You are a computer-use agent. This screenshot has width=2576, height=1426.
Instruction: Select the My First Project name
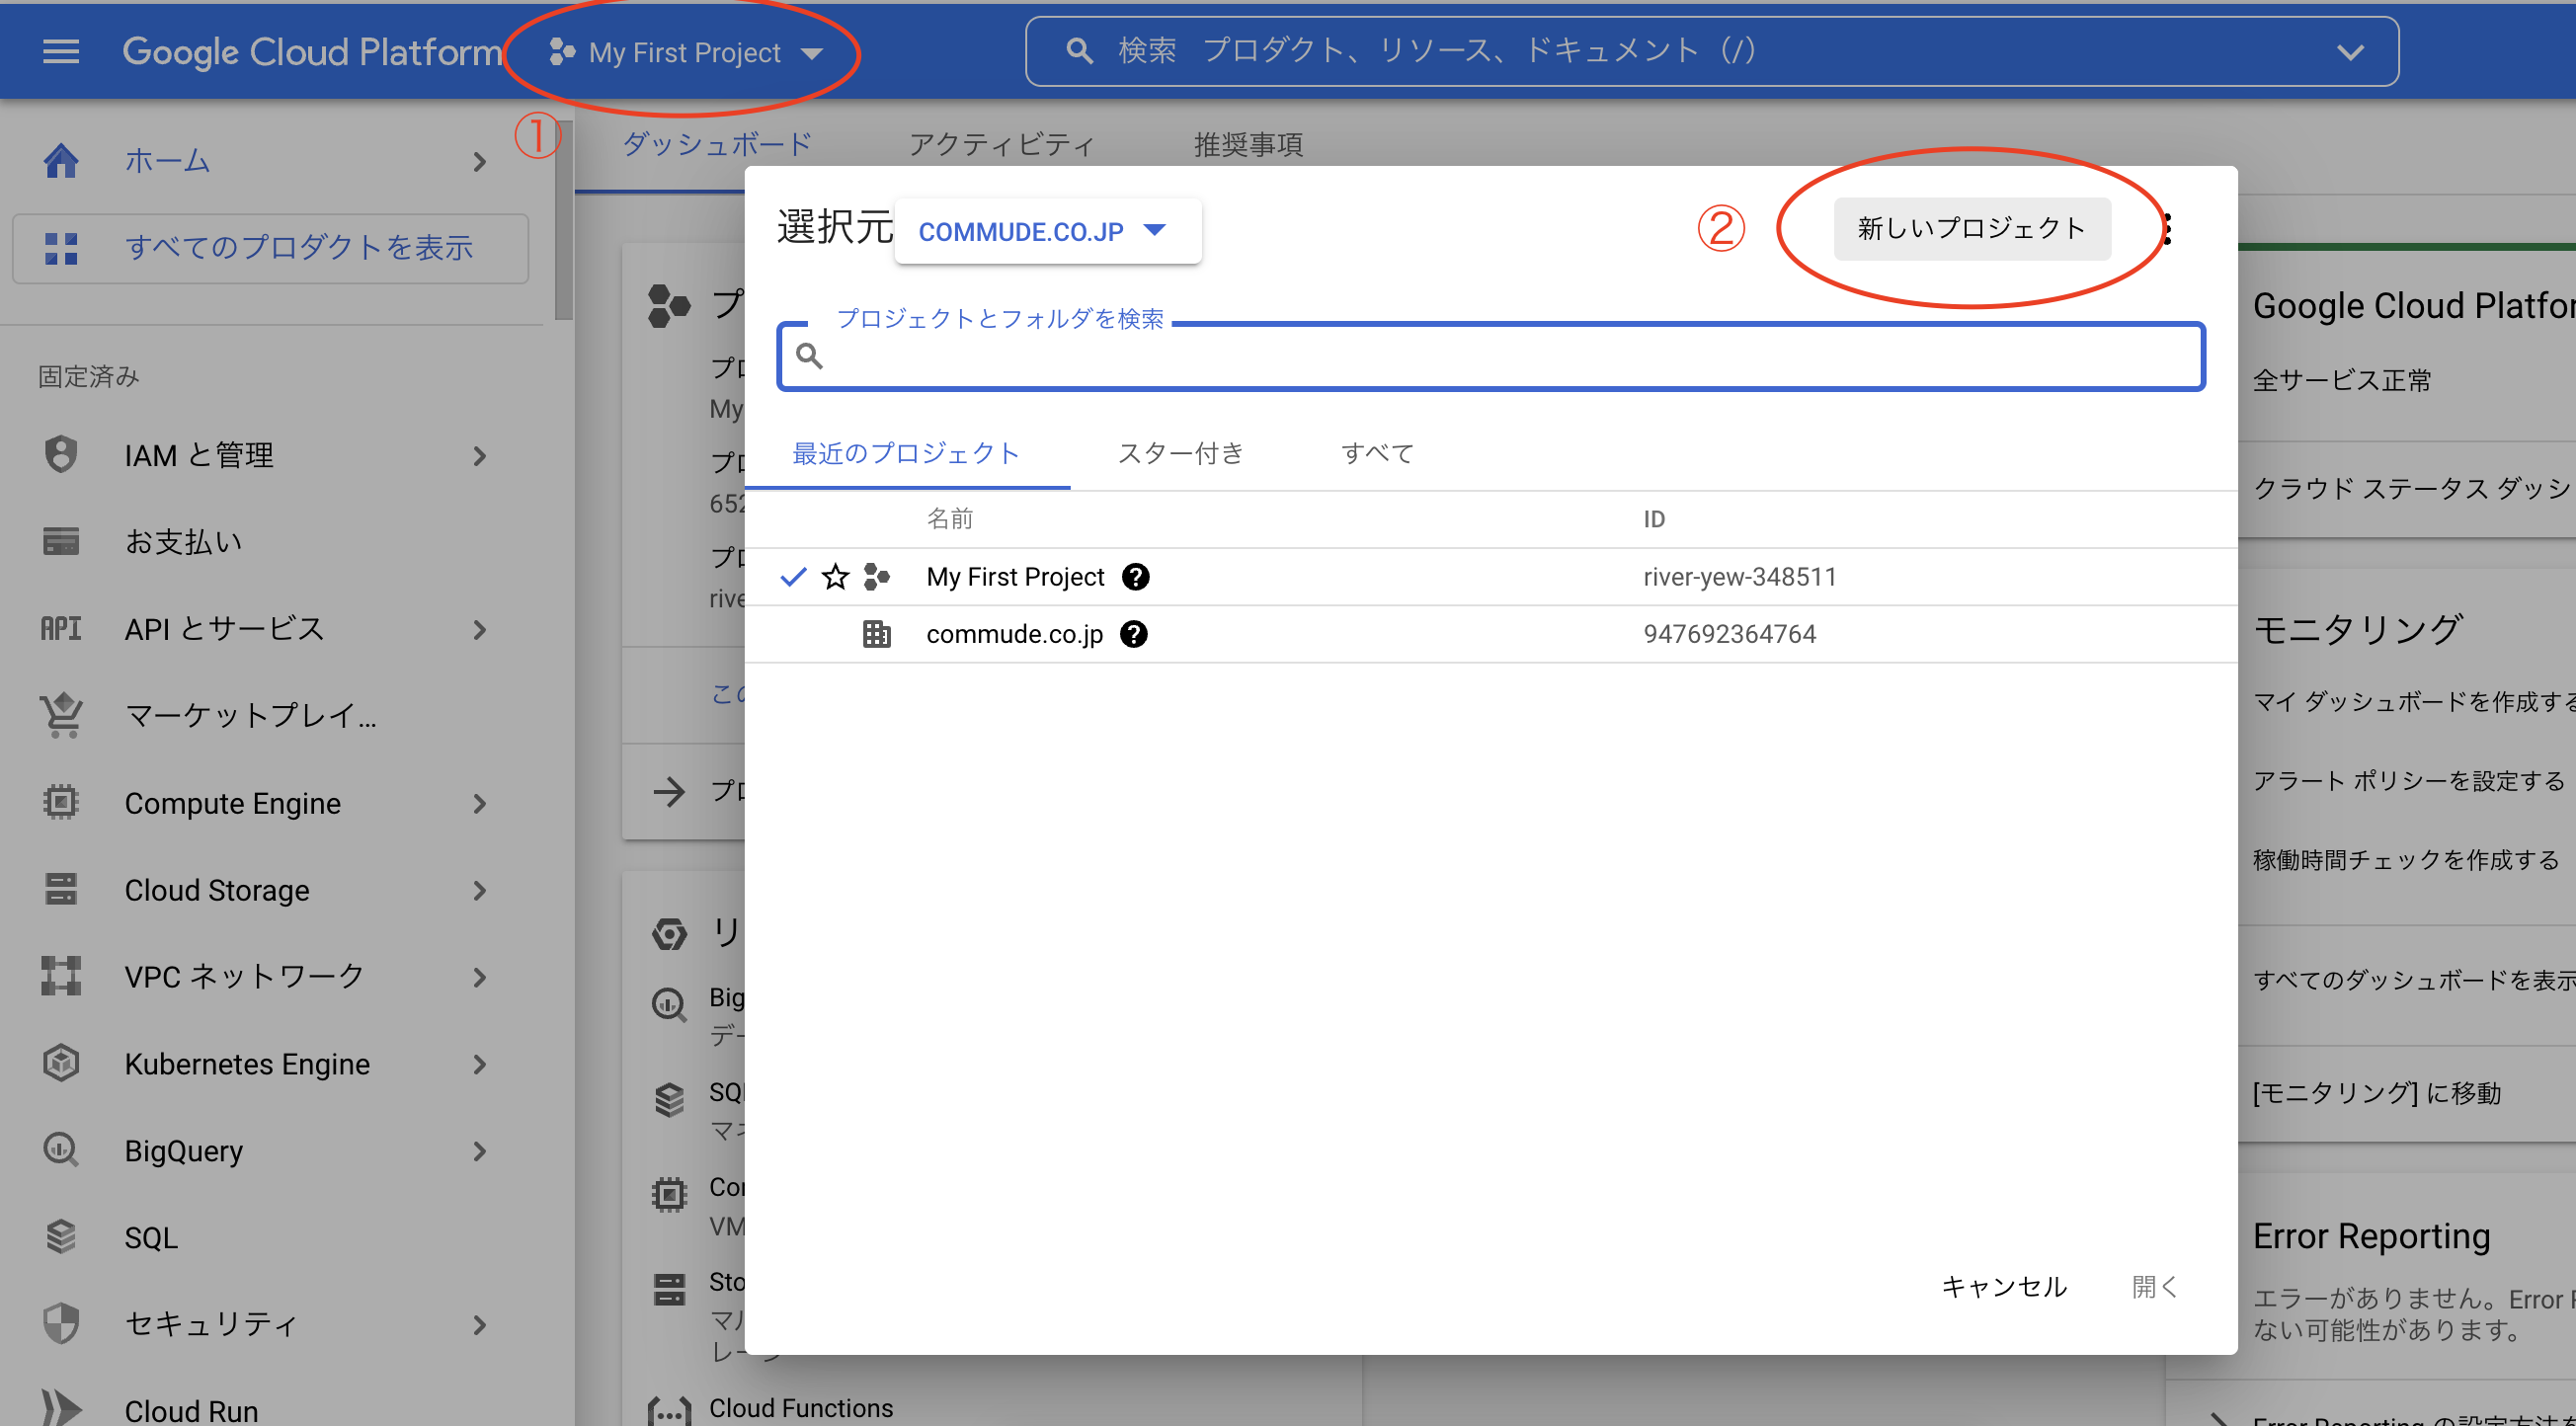pos(1015,577)
